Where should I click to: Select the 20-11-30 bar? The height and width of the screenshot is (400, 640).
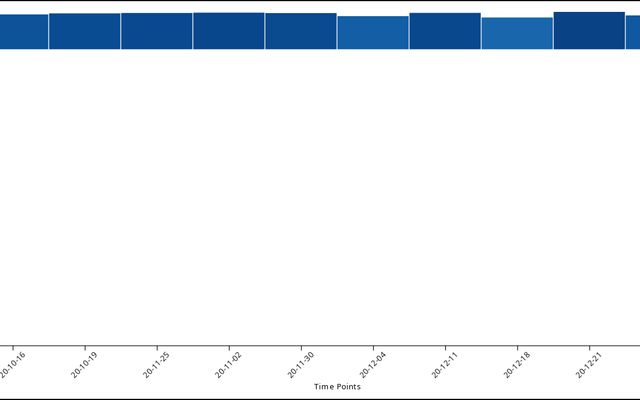(x=301, y=31)
